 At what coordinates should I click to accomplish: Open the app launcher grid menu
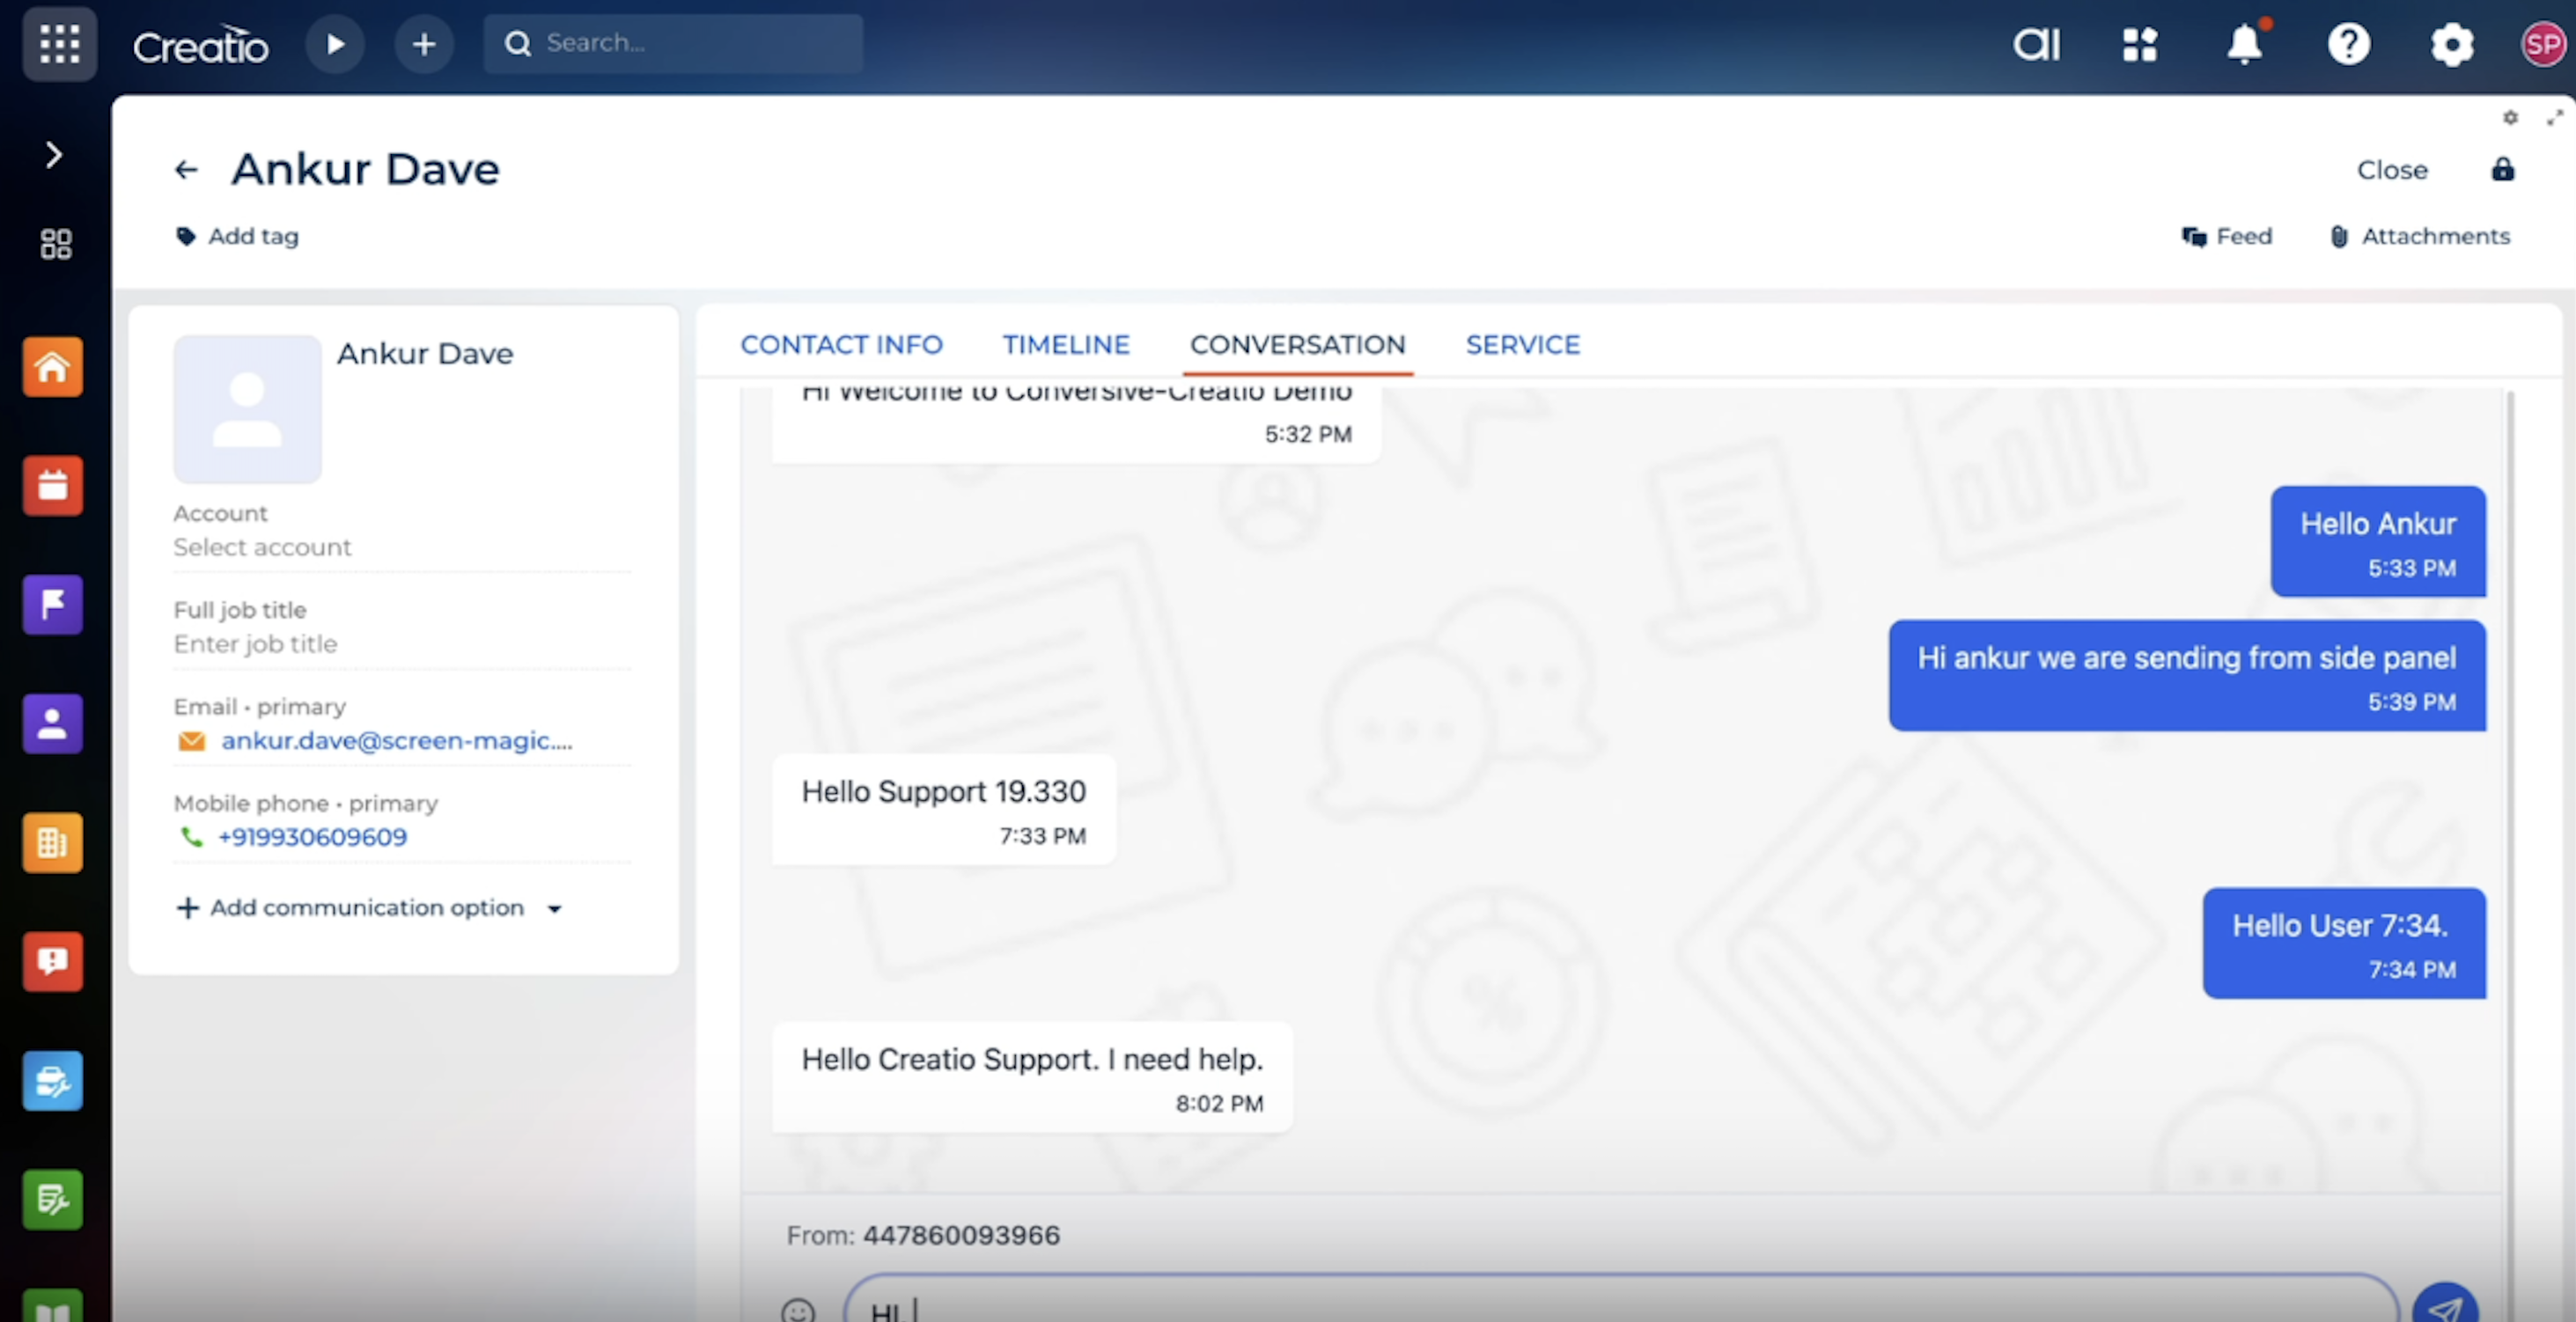click(59, 44)
